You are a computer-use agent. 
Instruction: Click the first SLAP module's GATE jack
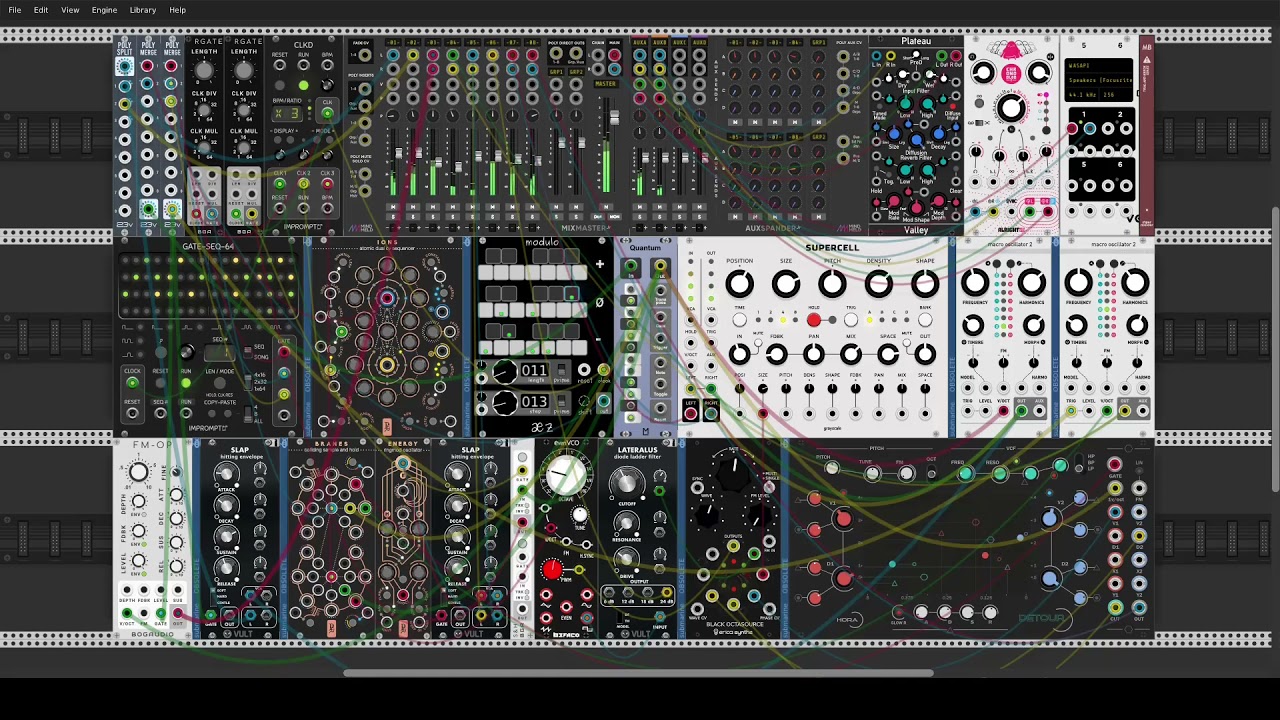click(x=210, y=615)
